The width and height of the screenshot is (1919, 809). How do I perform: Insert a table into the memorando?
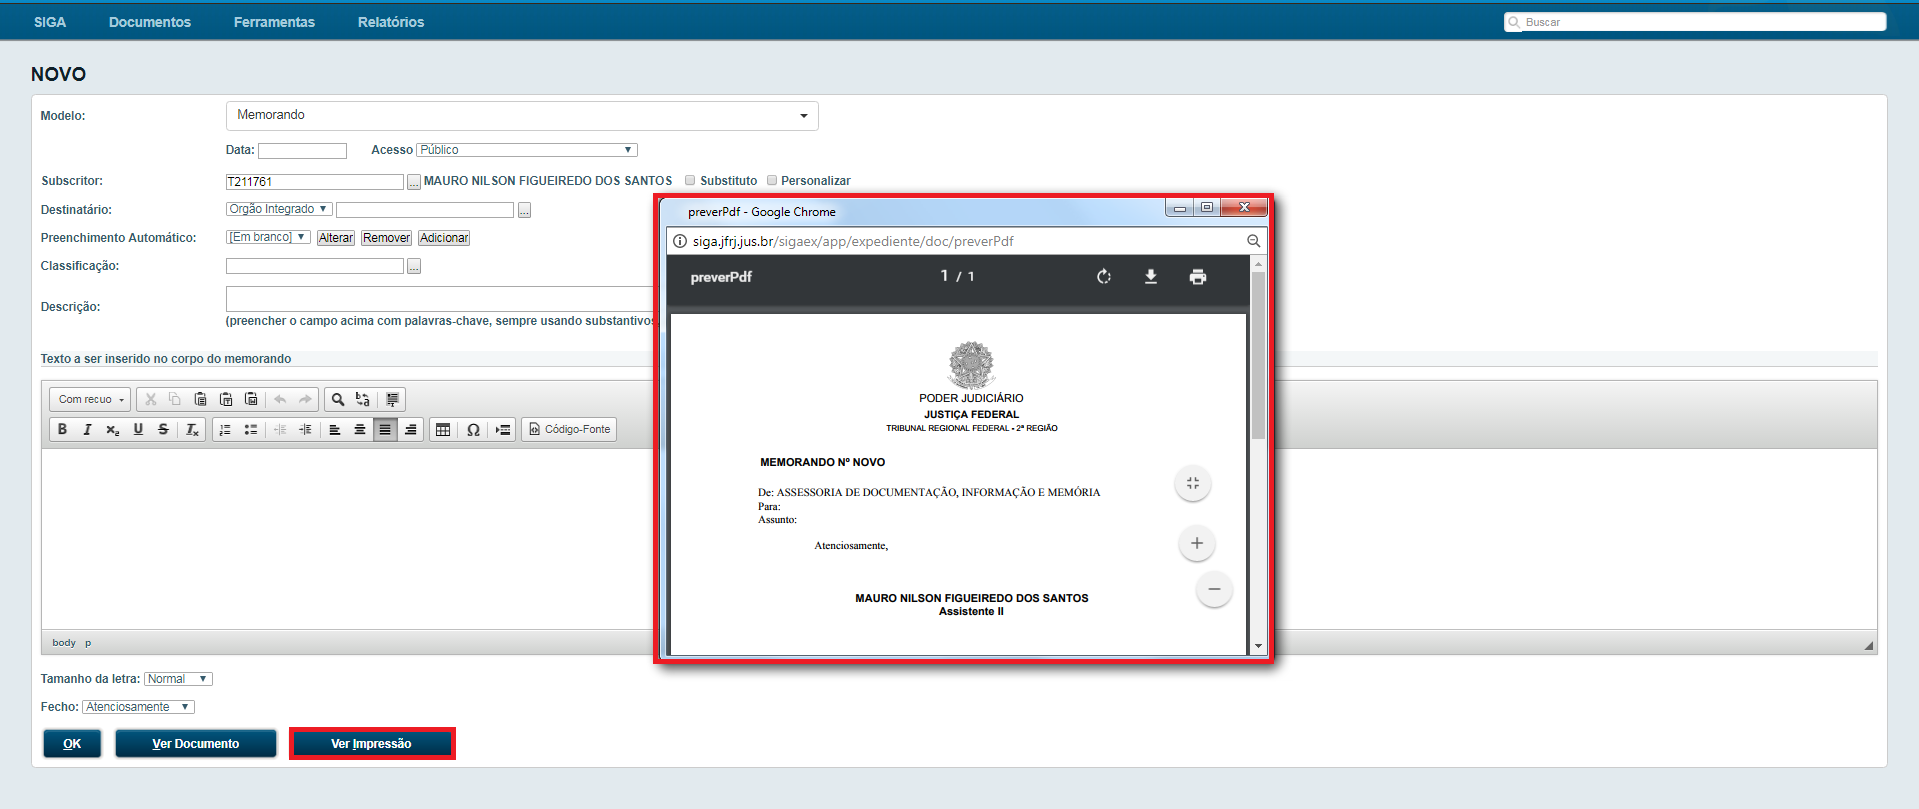click(443, 429)
